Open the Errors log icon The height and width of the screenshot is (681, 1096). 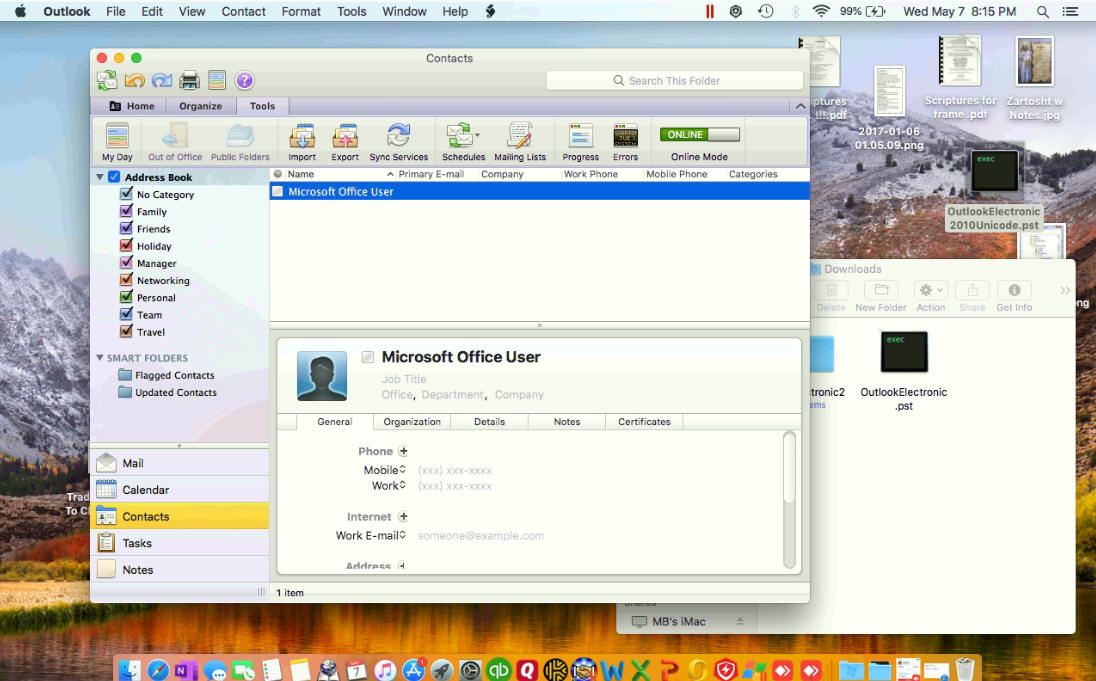point(626,142)
